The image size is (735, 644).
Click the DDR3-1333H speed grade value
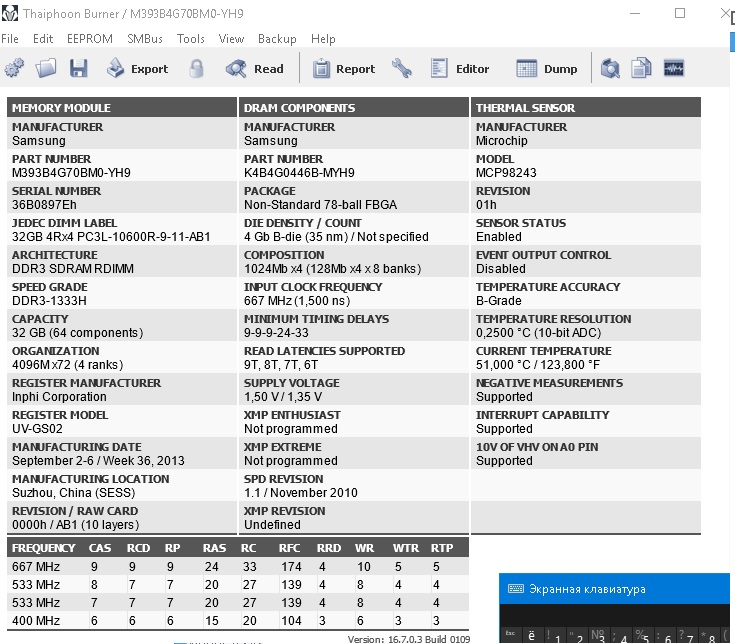(49, 300)
